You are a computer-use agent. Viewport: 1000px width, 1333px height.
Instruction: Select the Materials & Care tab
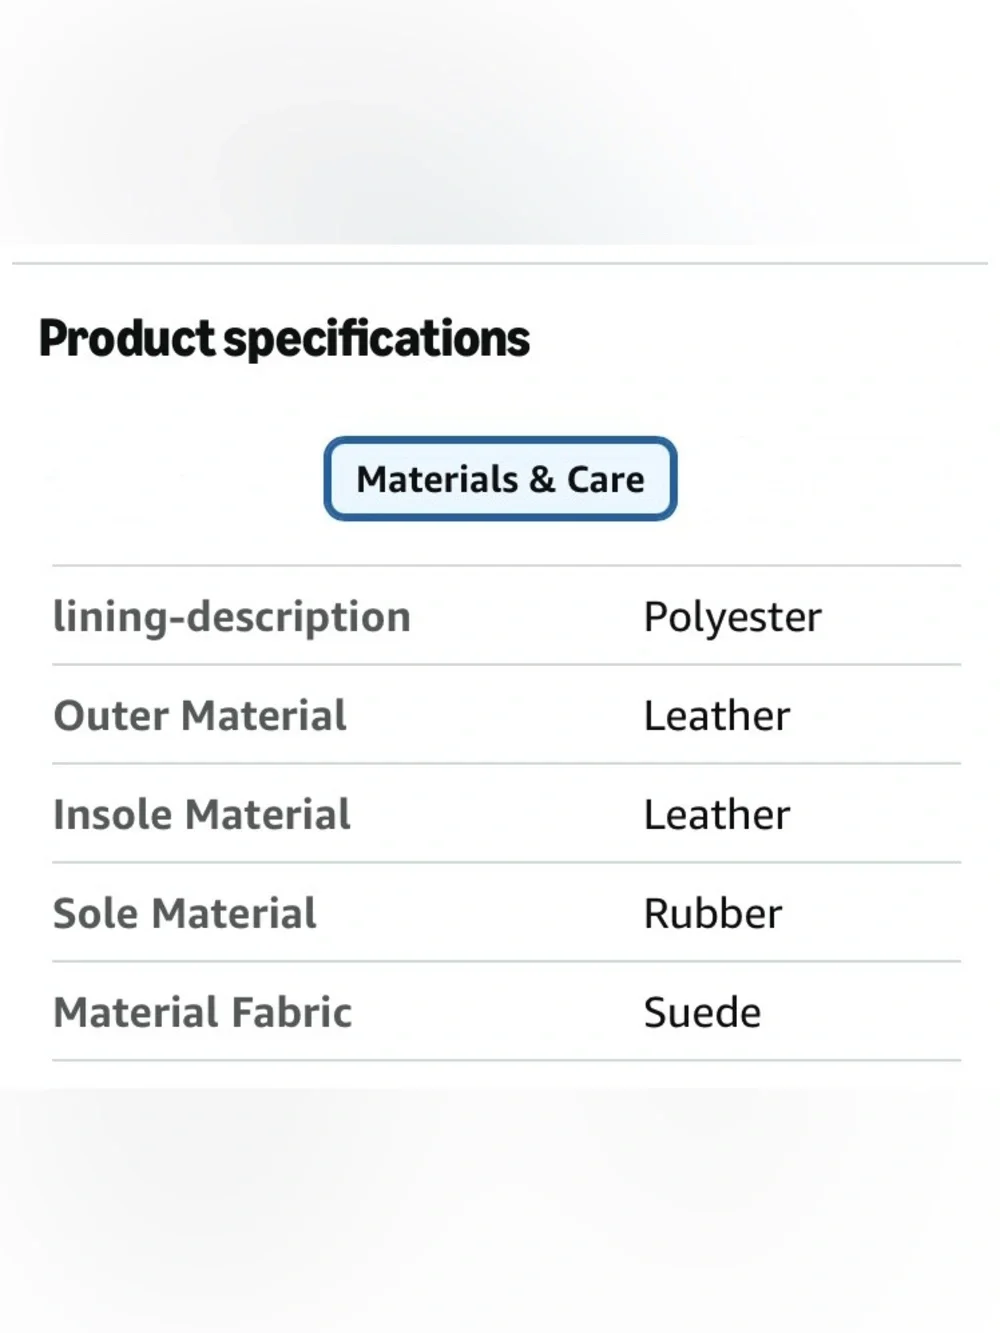coord(500,479)
